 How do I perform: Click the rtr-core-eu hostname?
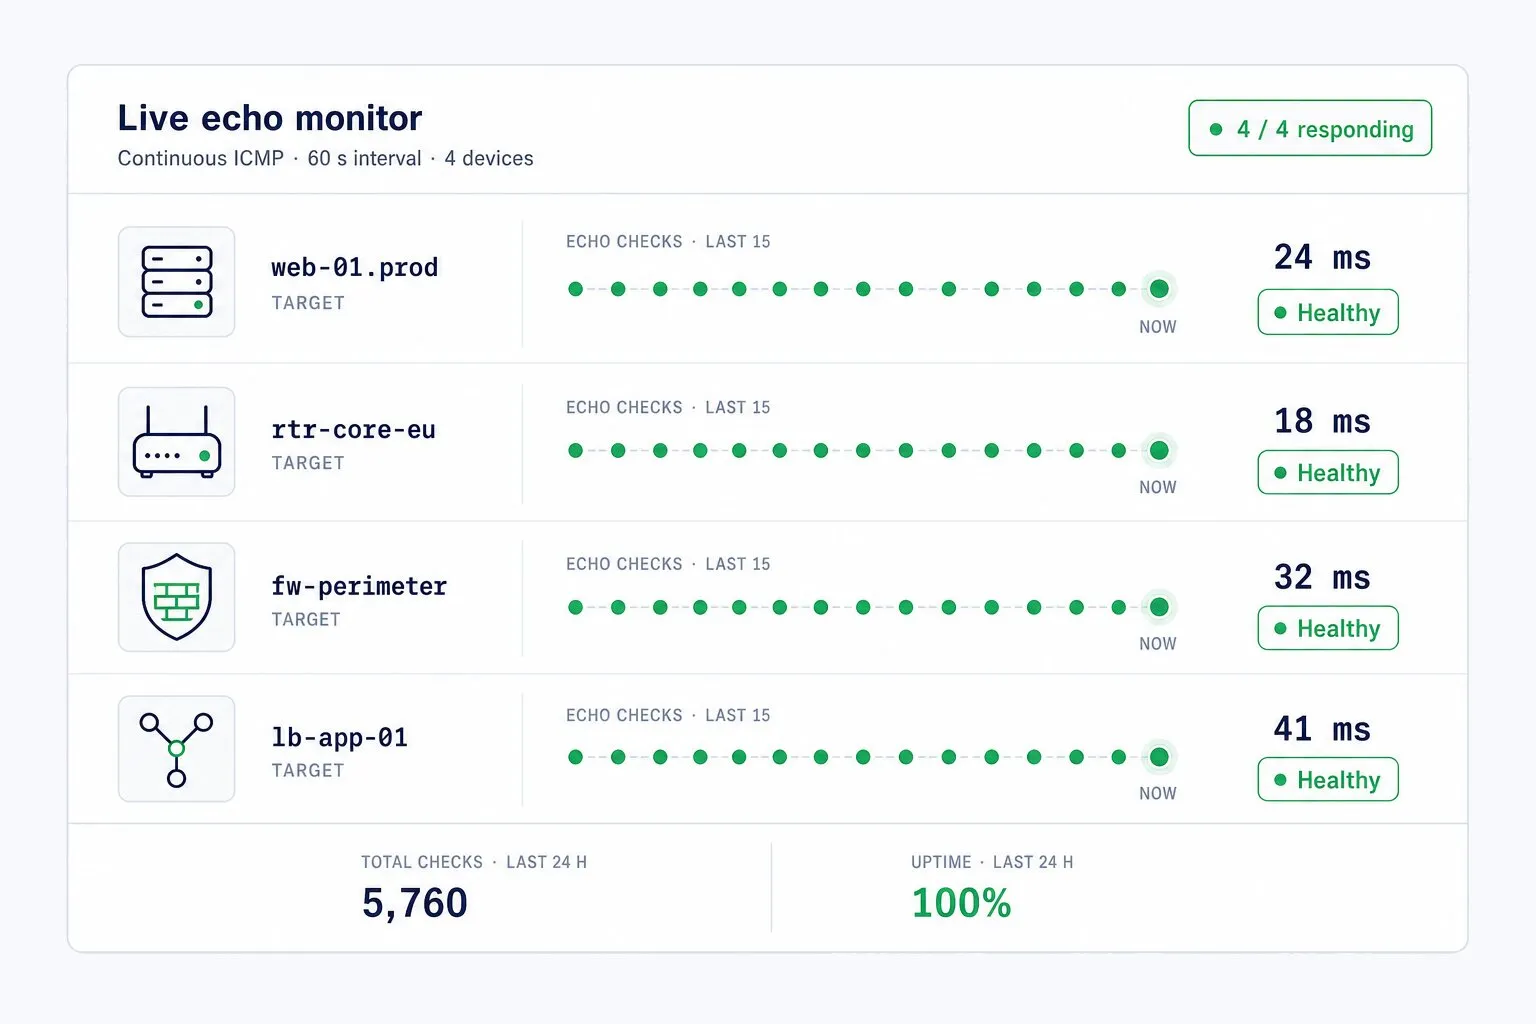click(x=353, y=430)
